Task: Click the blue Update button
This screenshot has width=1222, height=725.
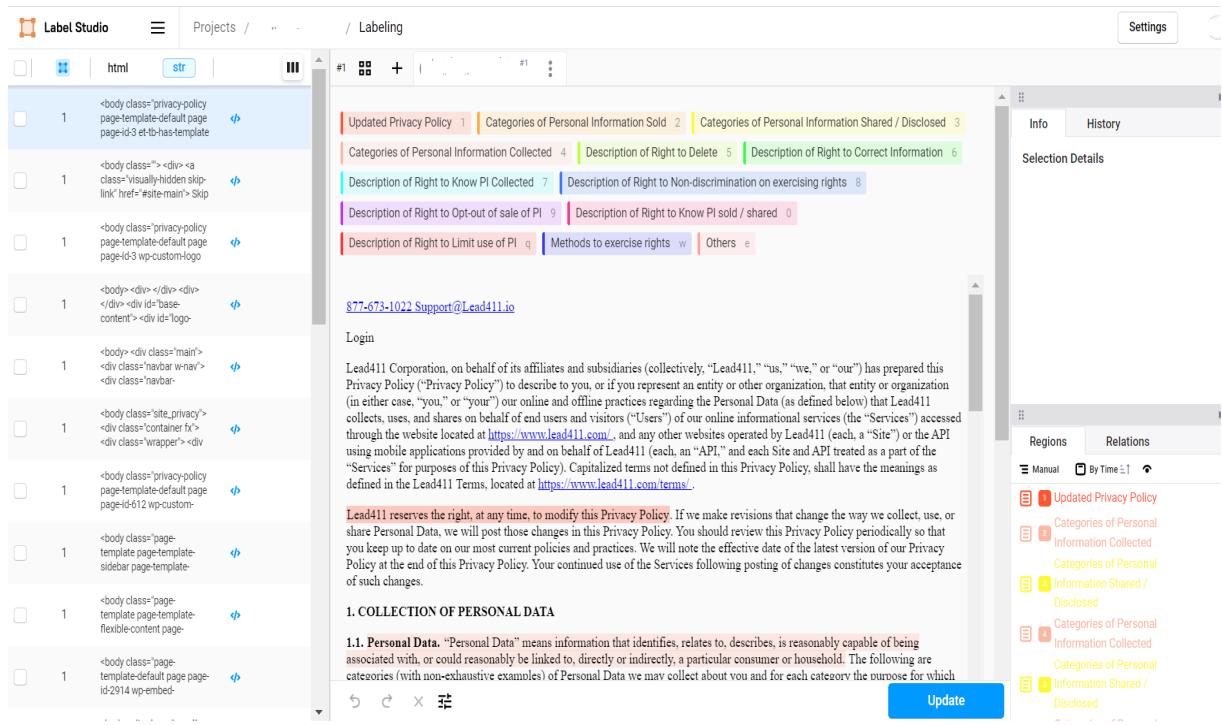Action: pos(945,701)
